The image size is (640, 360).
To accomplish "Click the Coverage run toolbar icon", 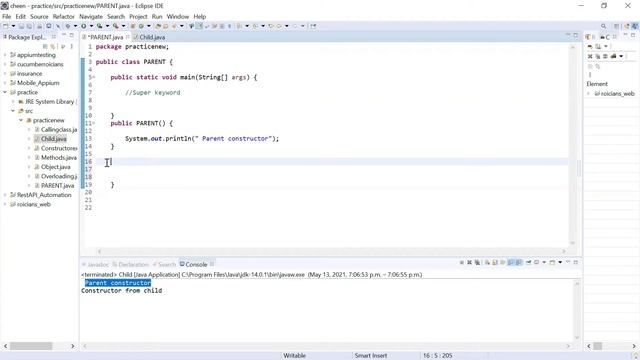I will tap(99, 26).
